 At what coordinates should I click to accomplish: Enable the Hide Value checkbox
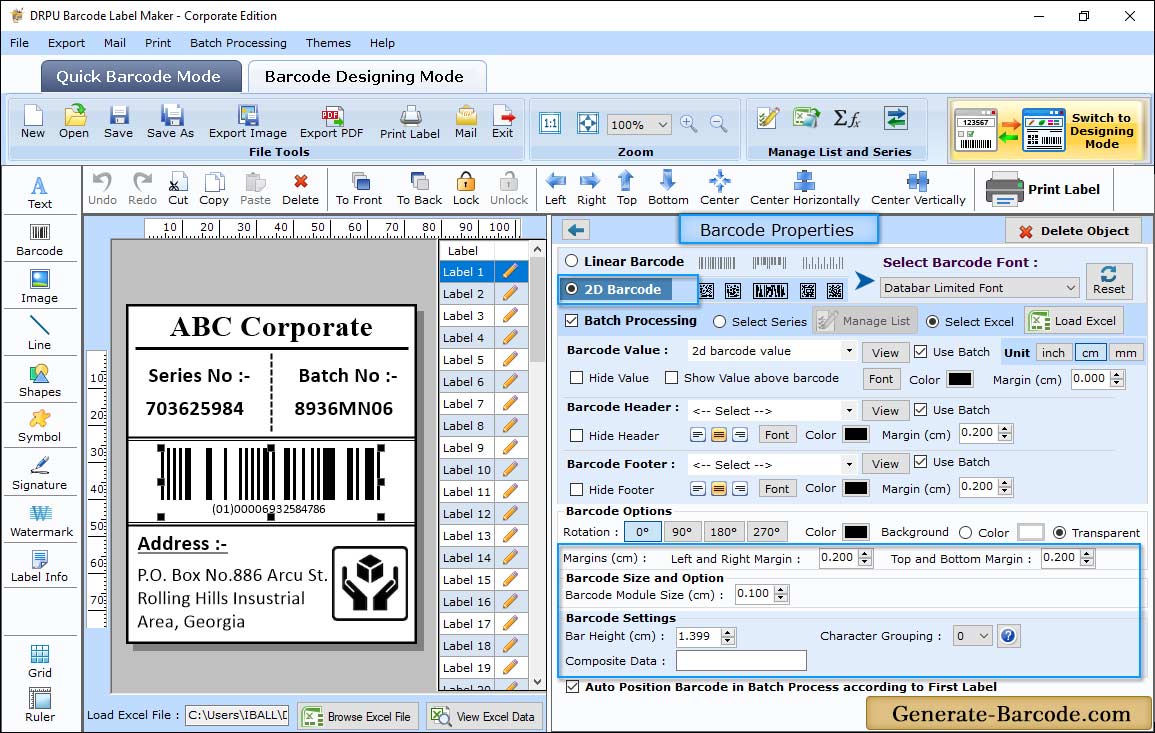click(x=577, y=378)
